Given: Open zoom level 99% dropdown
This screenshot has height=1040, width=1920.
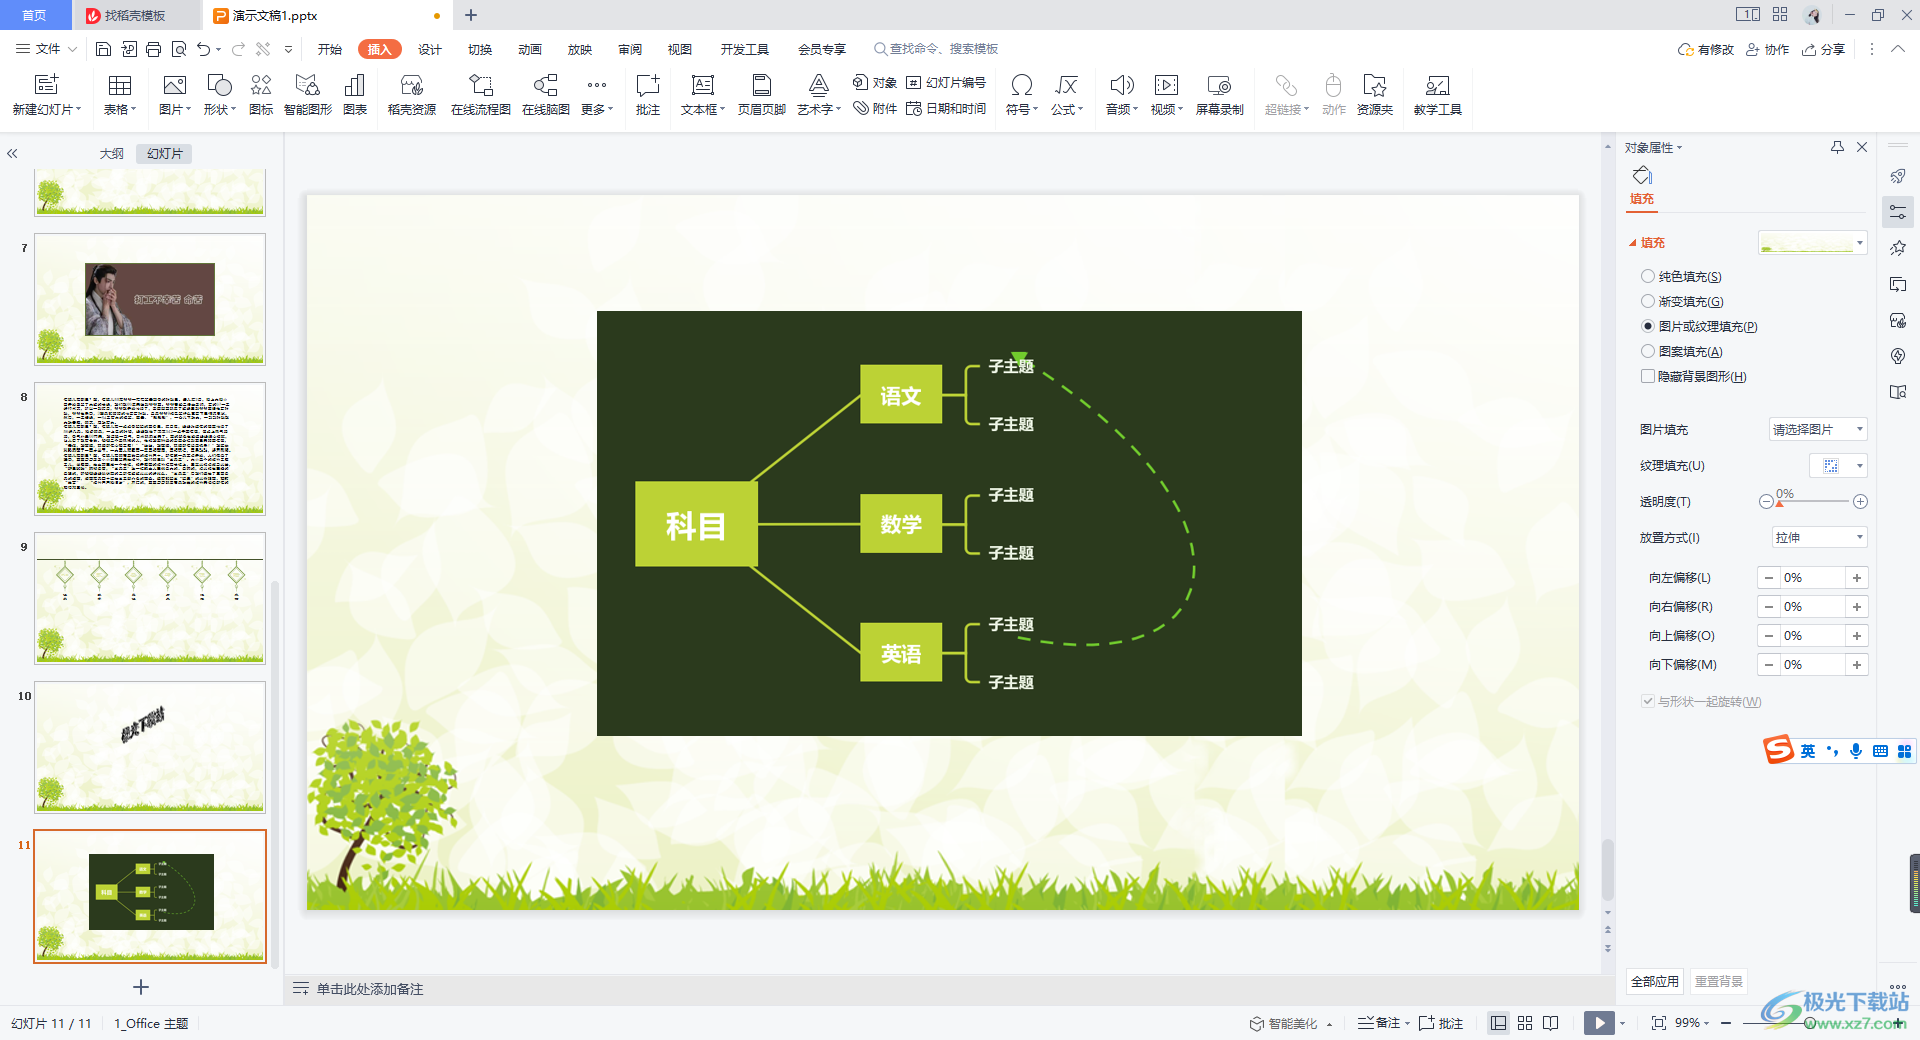Looking at the screenshot, I should click(x=1692, y=1023).
